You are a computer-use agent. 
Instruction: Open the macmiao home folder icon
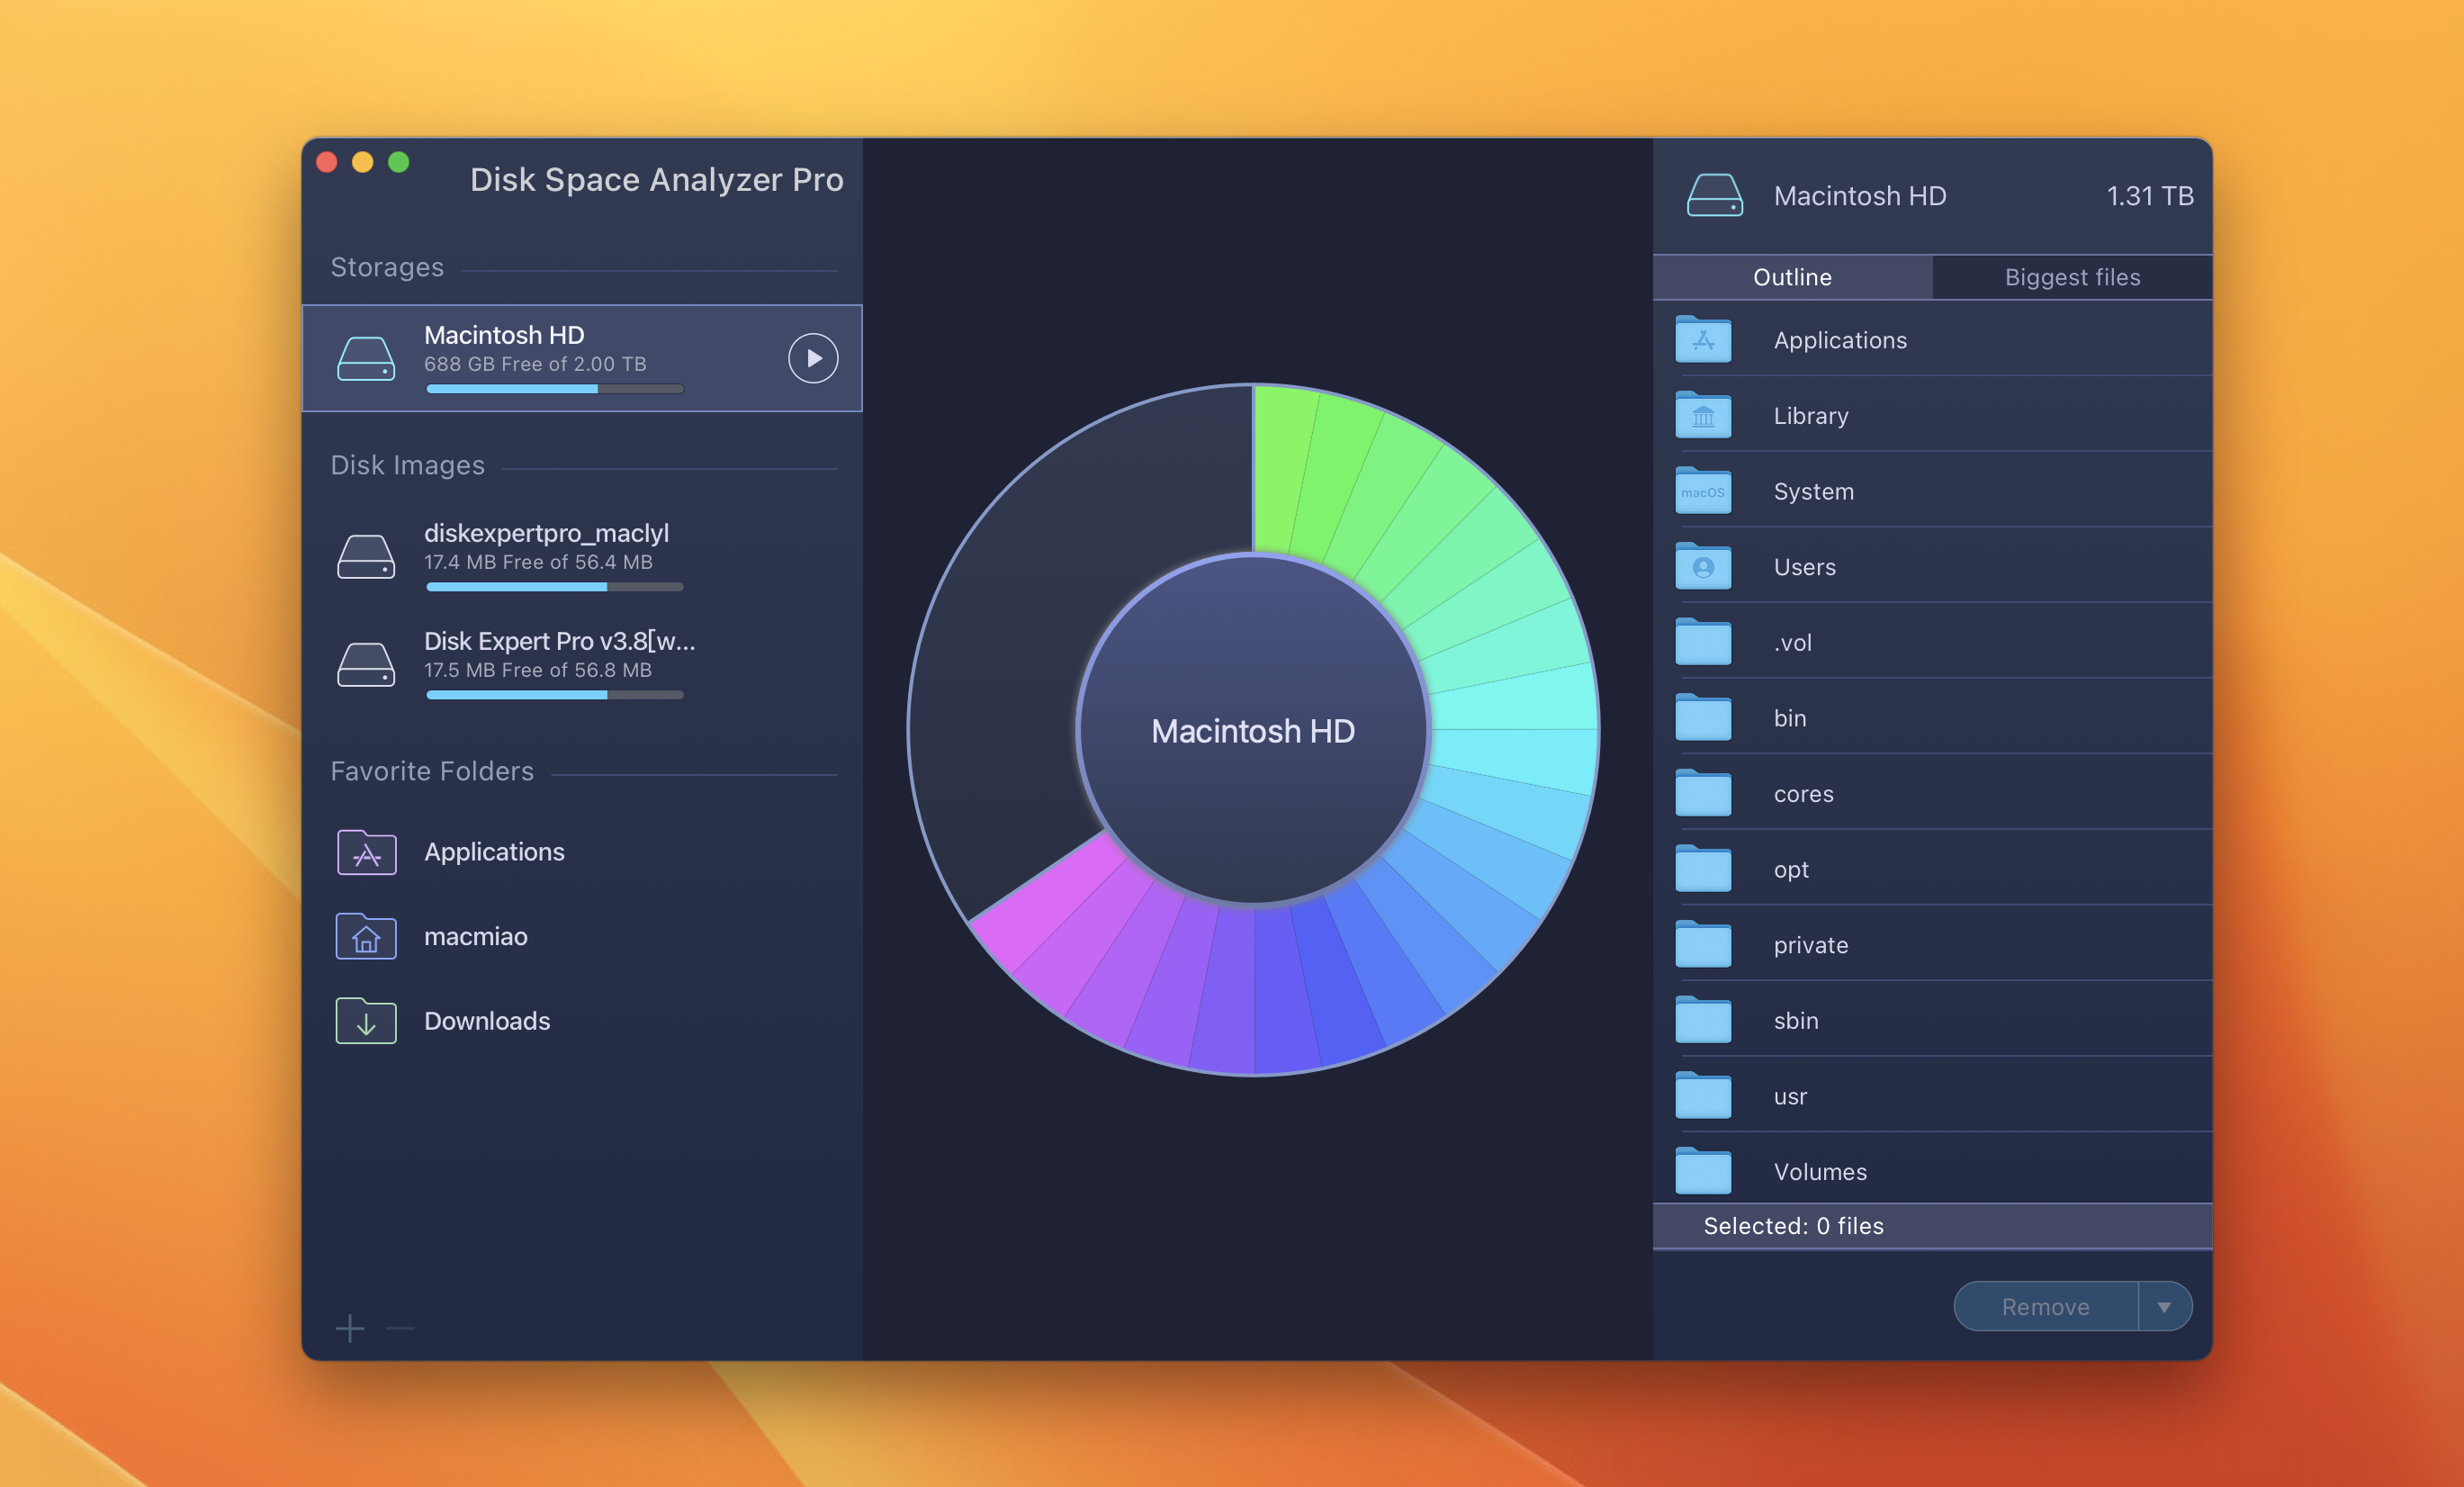point(366,937)
